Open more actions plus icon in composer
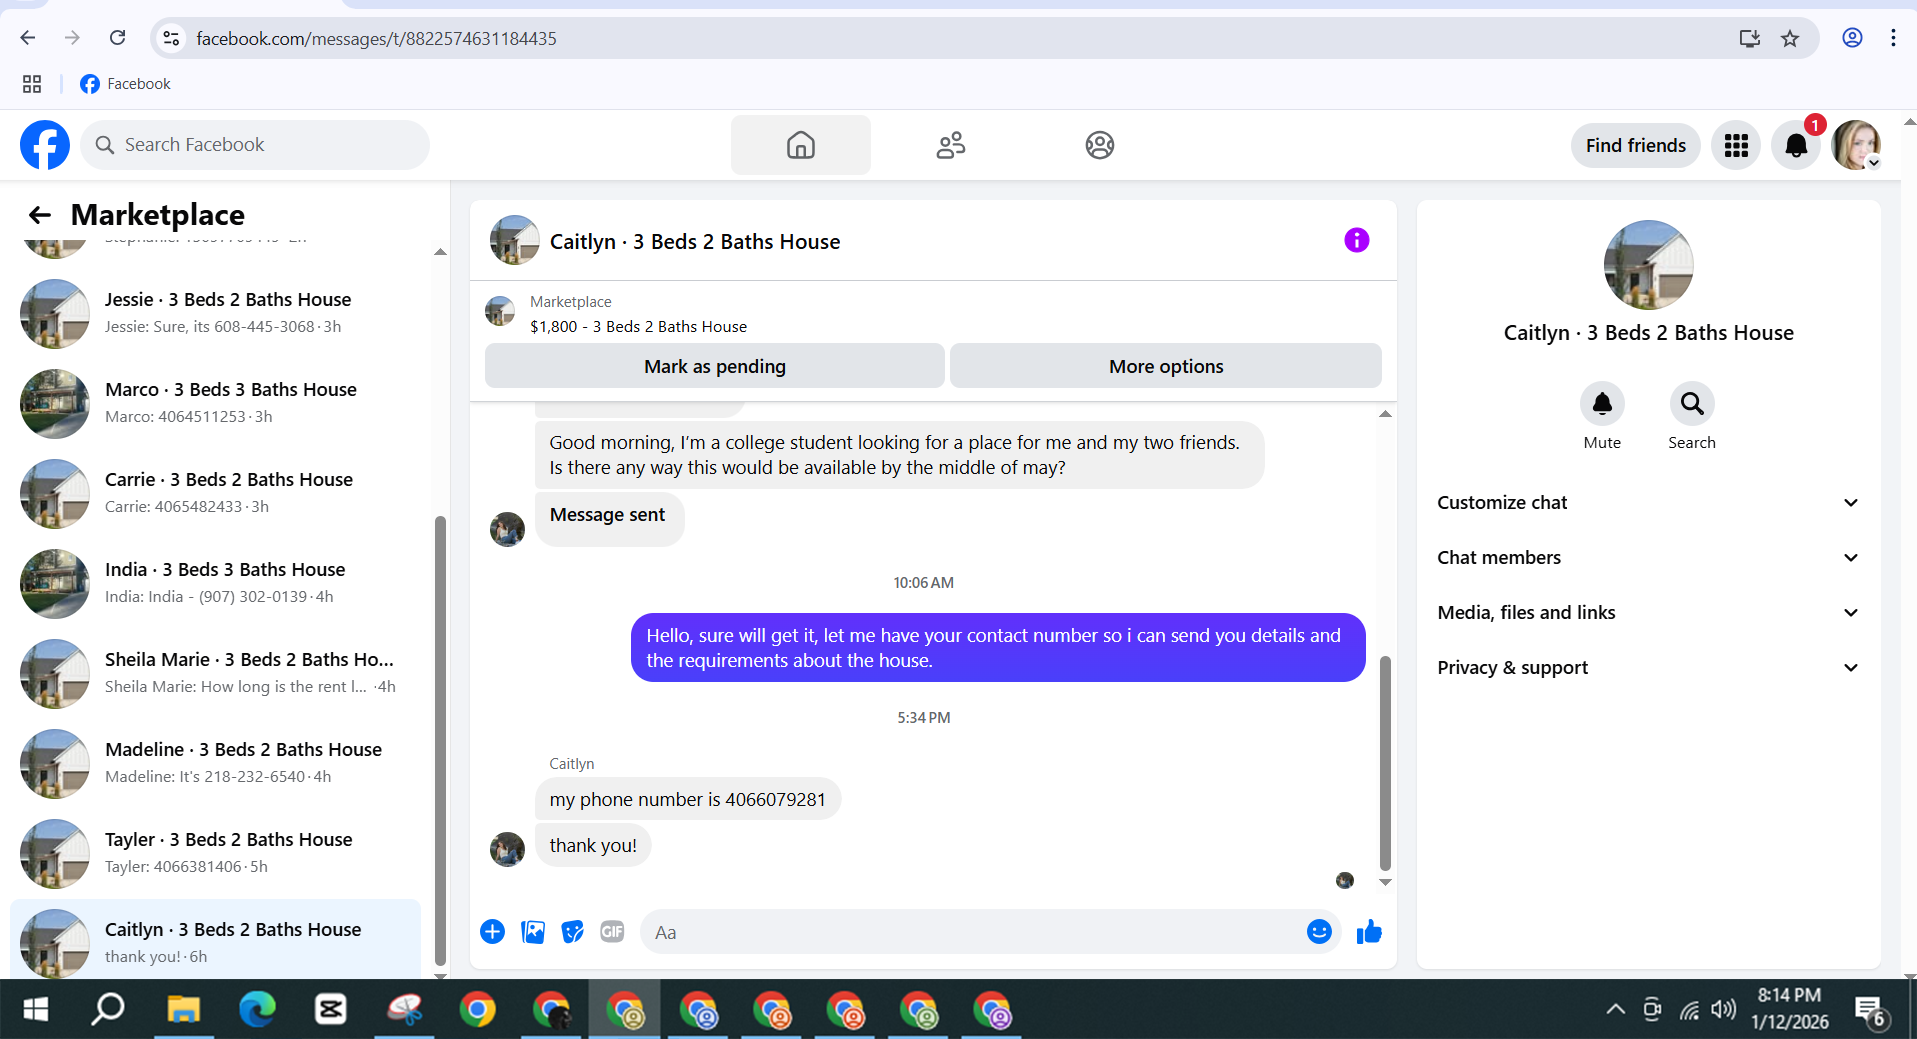Viewport: 1917px width, 1039px height. (492, 932)
